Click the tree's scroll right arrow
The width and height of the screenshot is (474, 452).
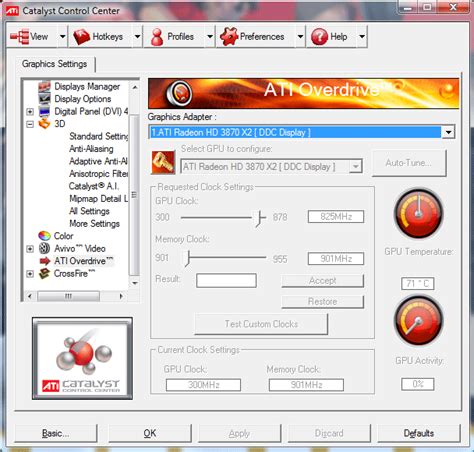(121, 296)
